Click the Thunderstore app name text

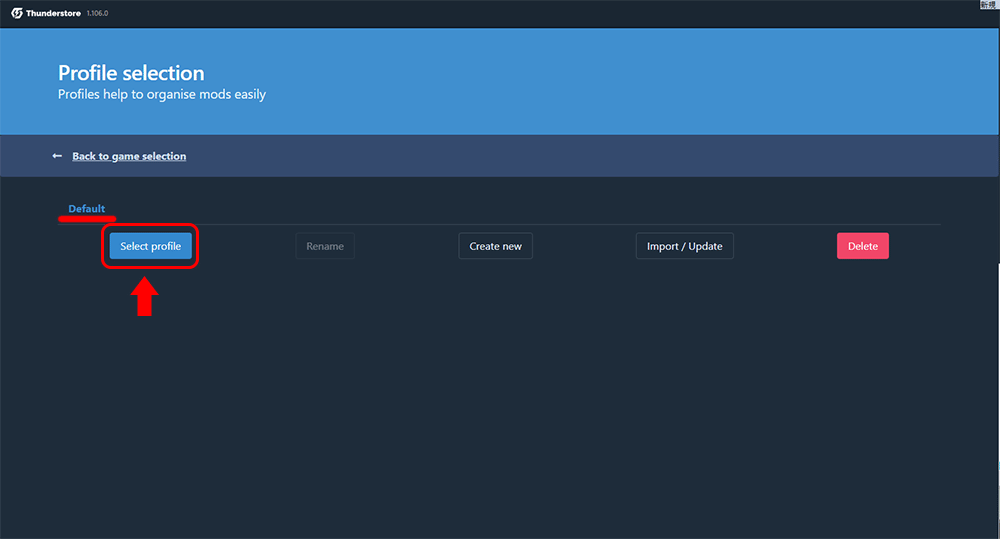tap(55, 13)
